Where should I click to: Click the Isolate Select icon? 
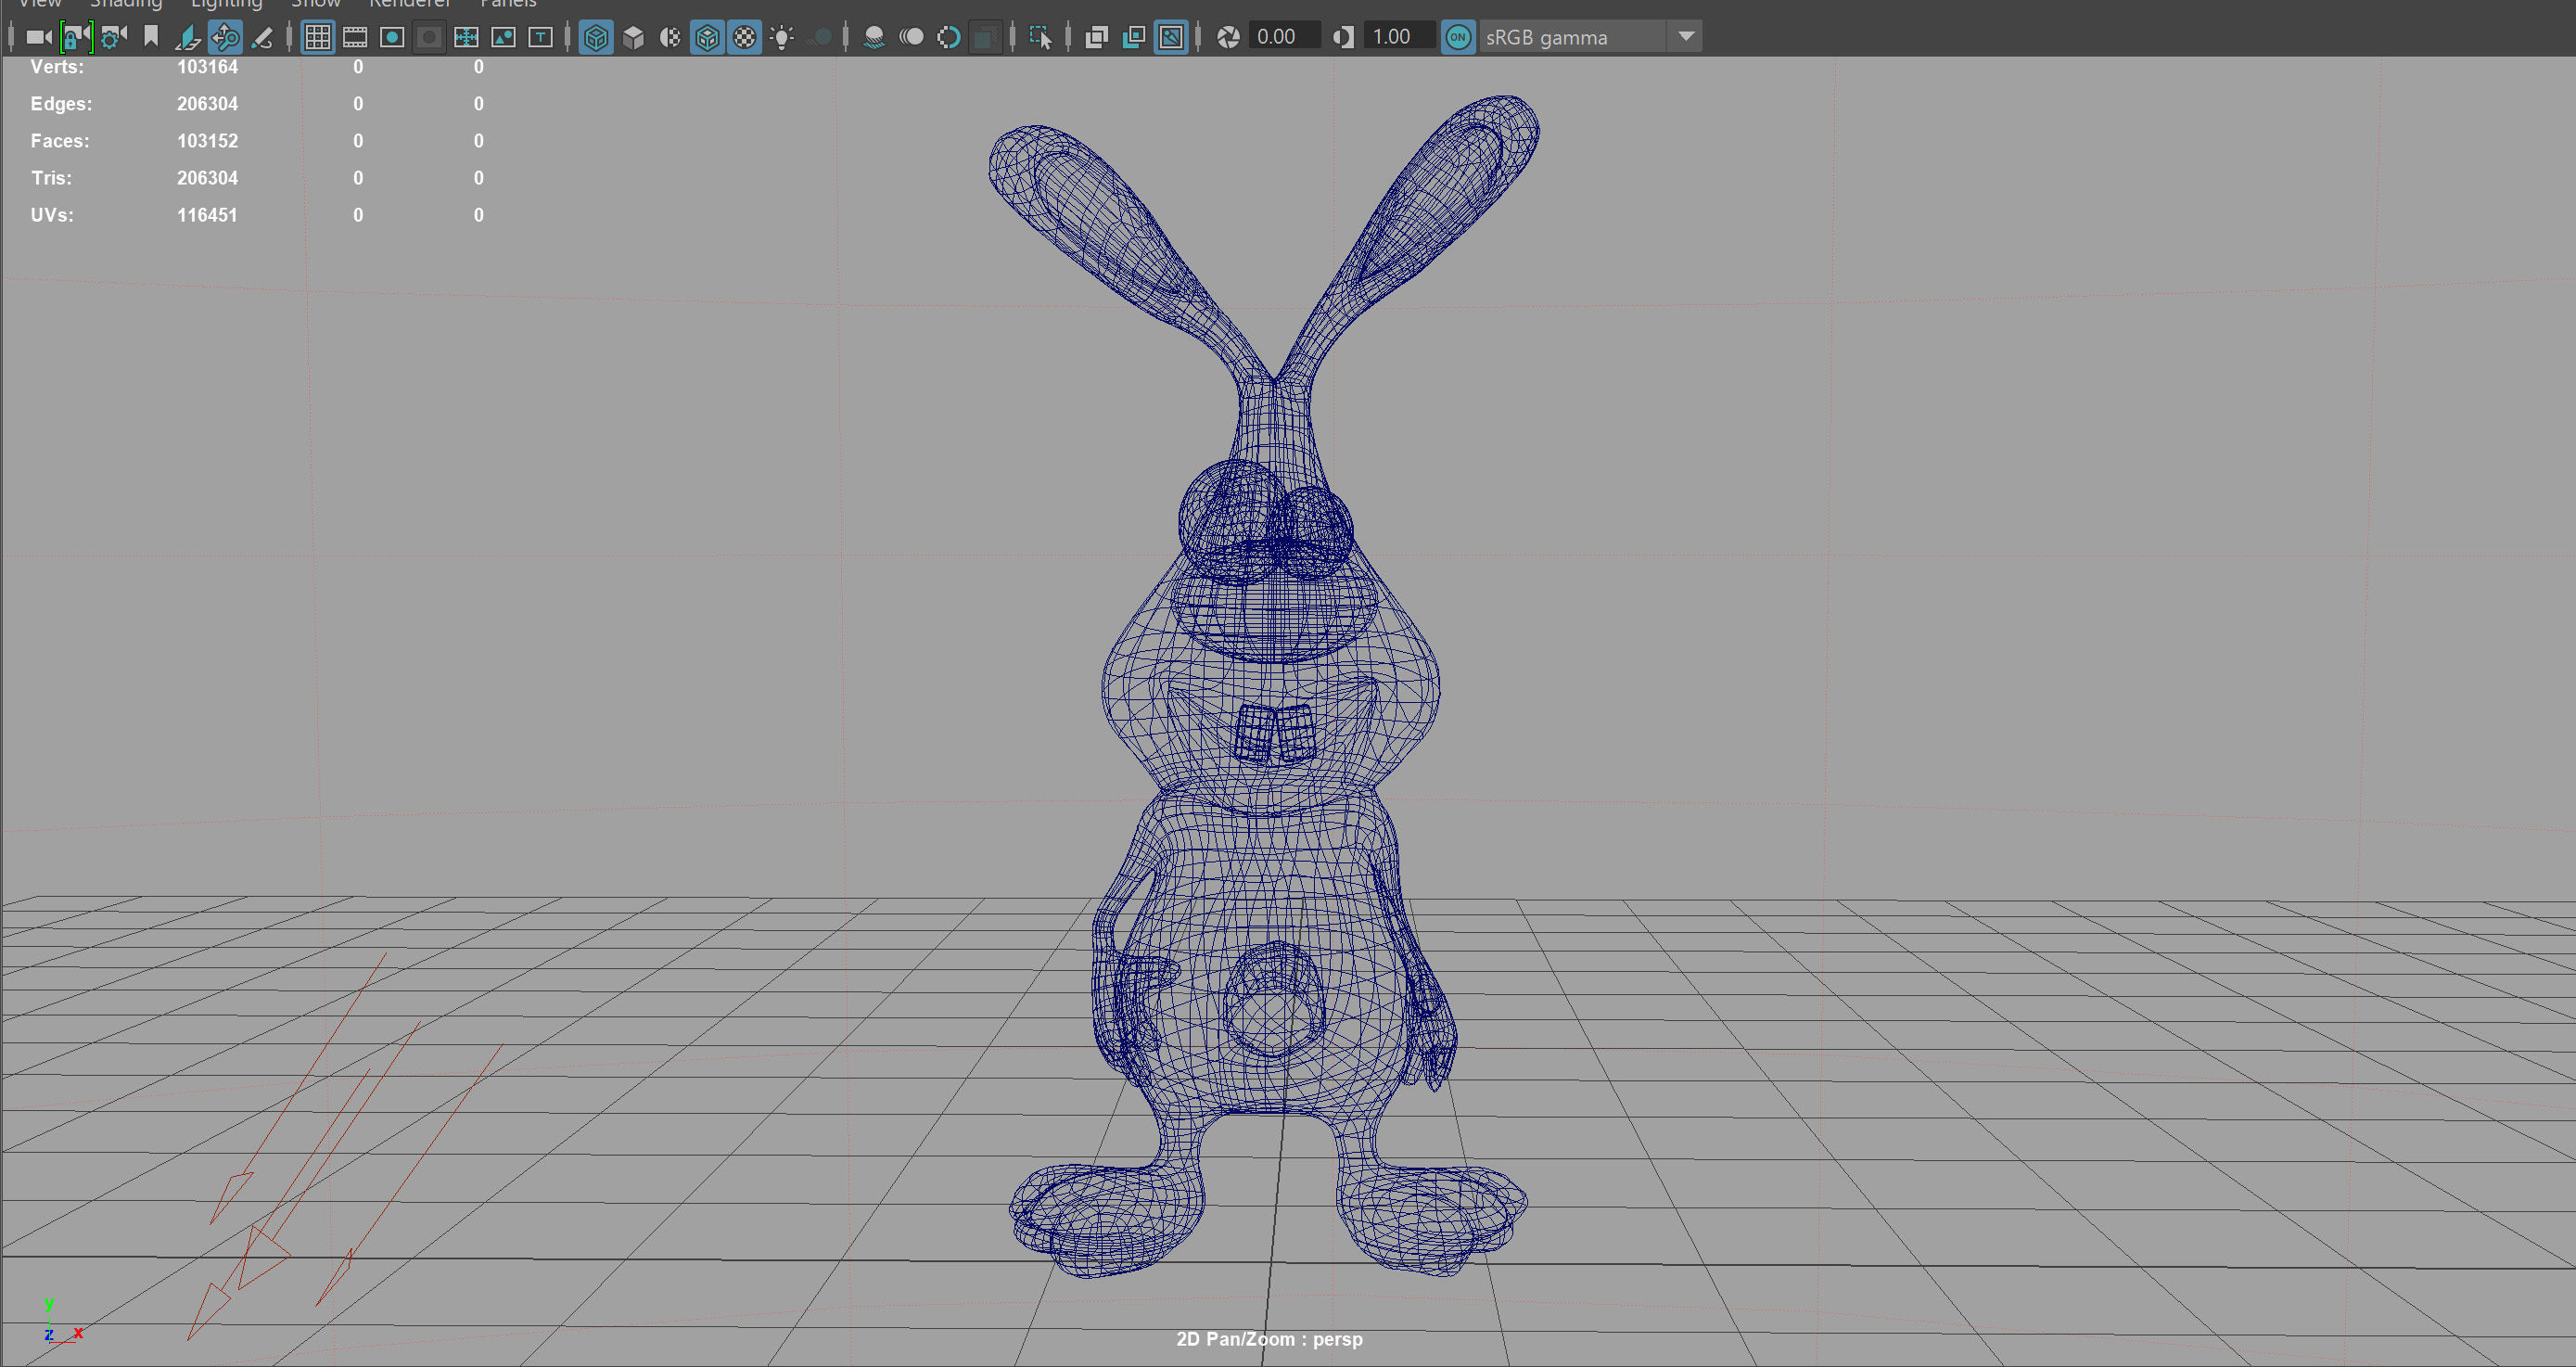point(1040,38)
